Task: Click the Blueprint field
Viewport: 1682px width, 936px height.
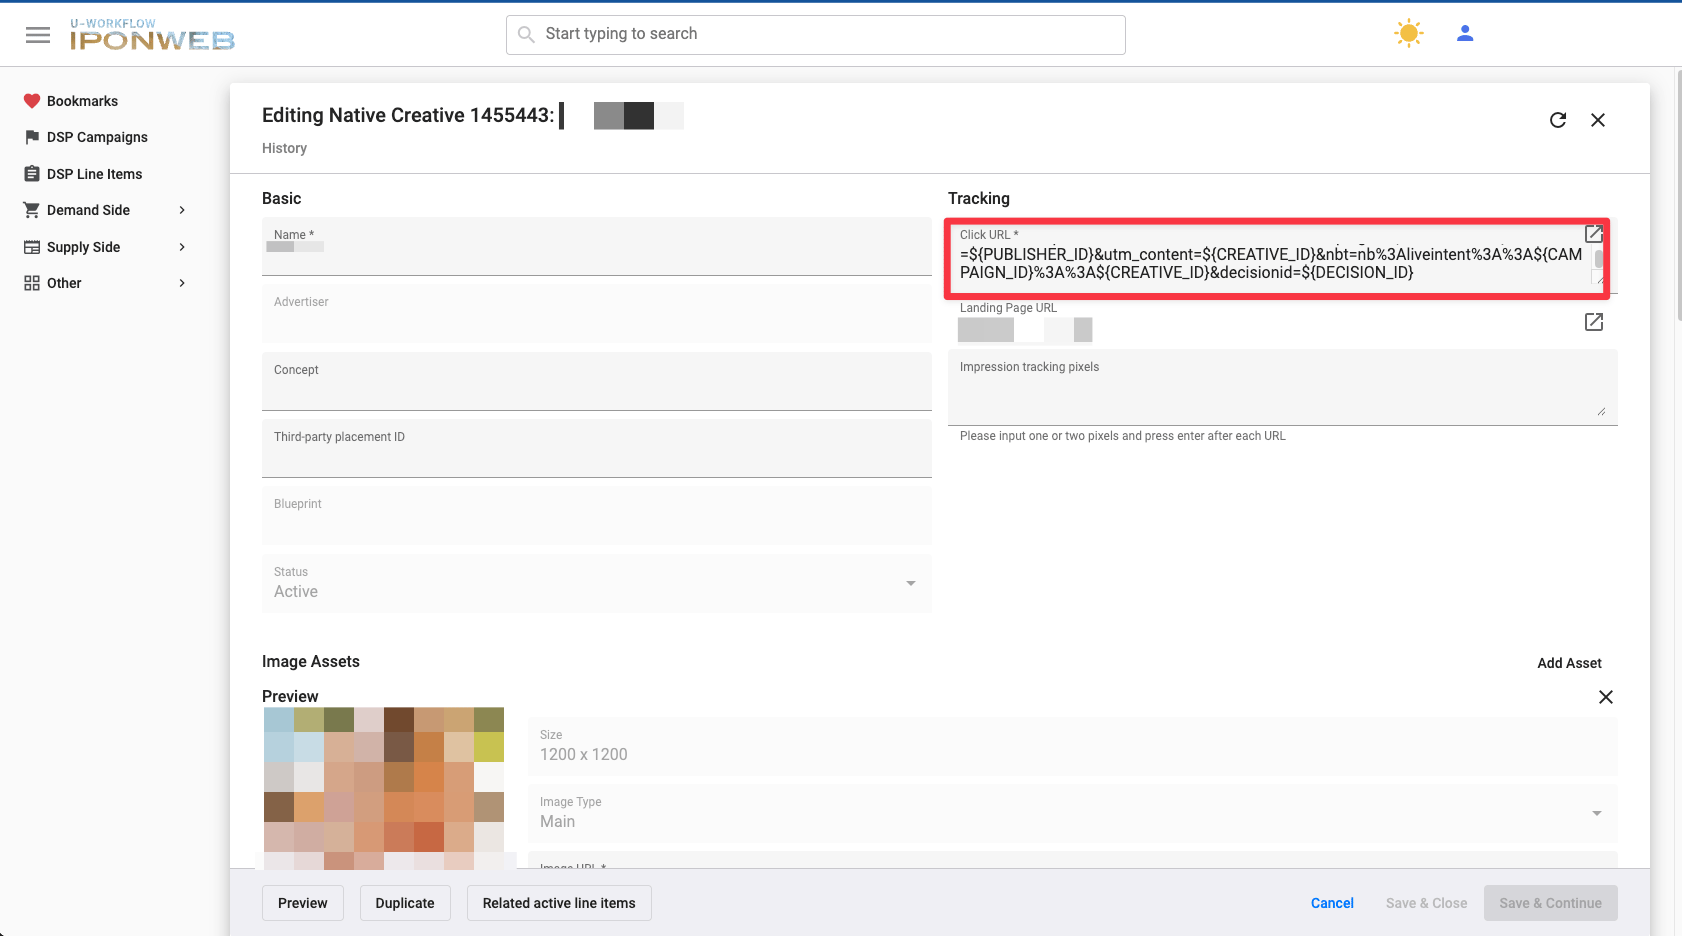Action: (x=597, y=516)
